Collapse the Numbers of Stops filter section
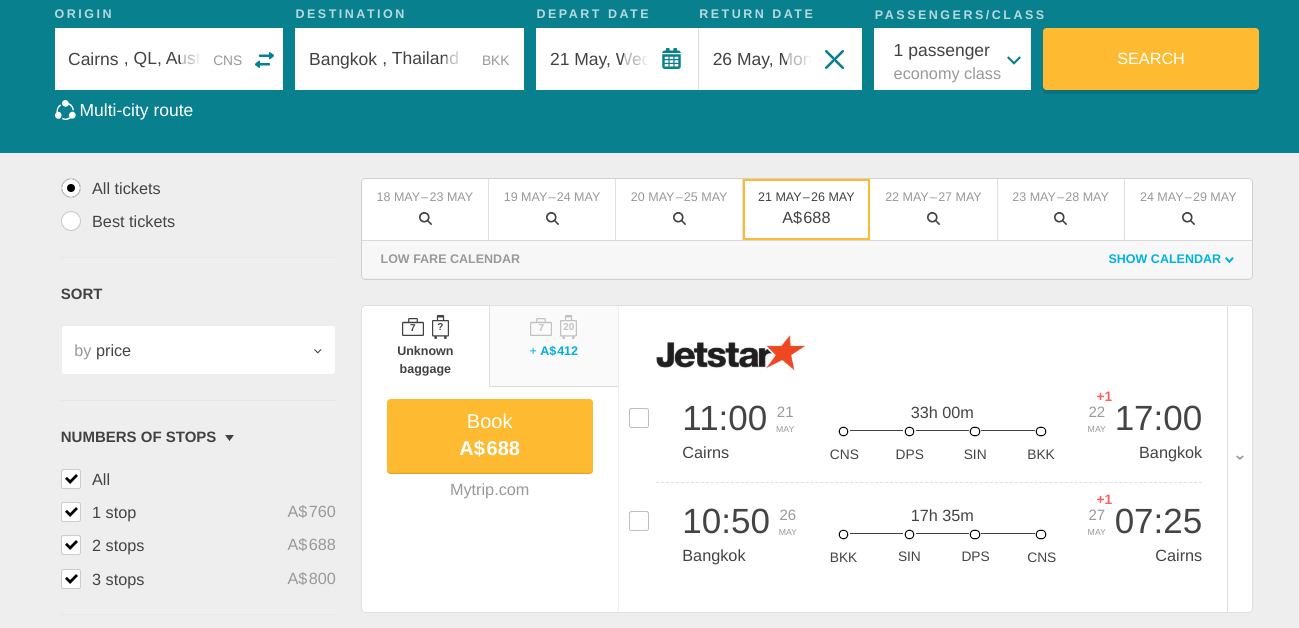Screen dimensions: 1299x628 (x=147, y=437)
